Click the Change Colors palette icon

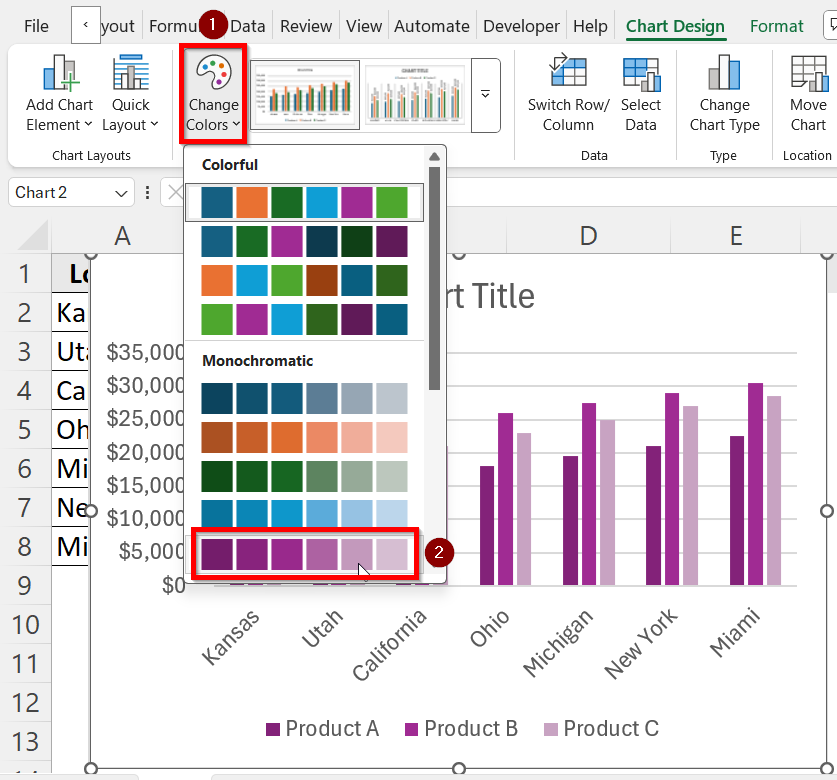213,75
